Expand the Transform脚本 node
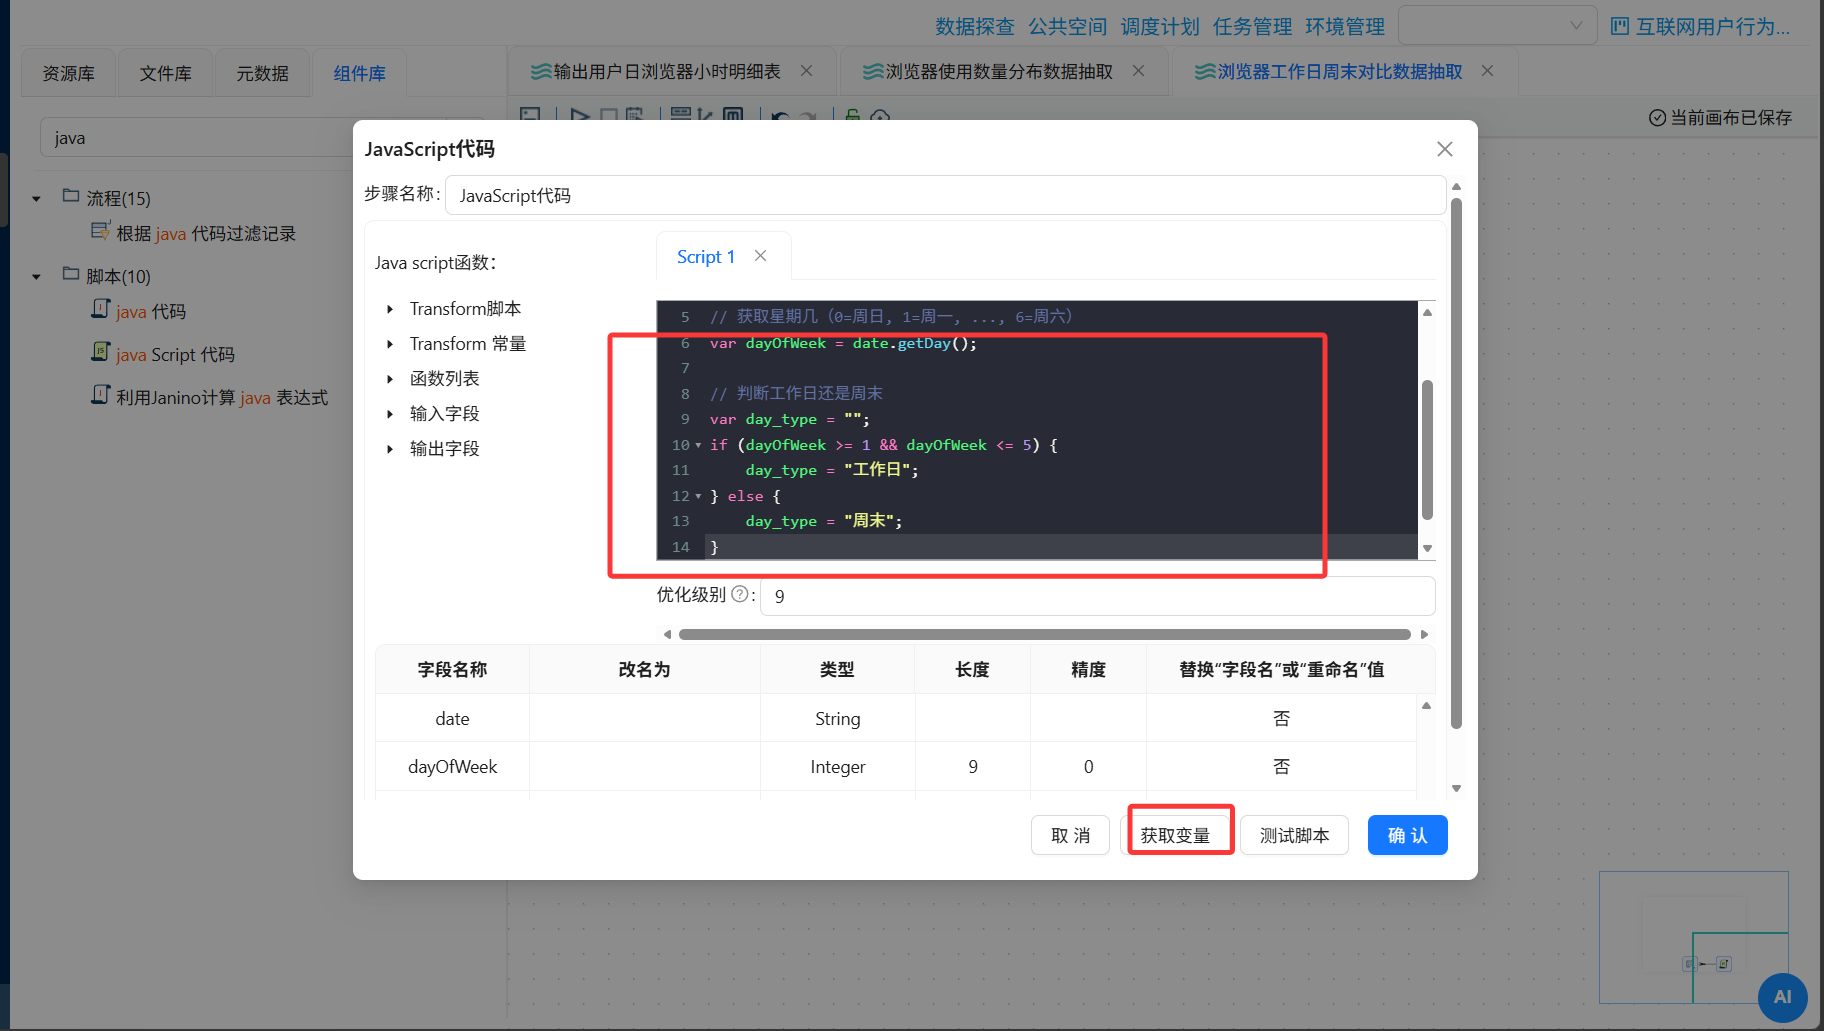Image resolution: width=1824 pixels, height=1031 pixels. coord(390,309)
